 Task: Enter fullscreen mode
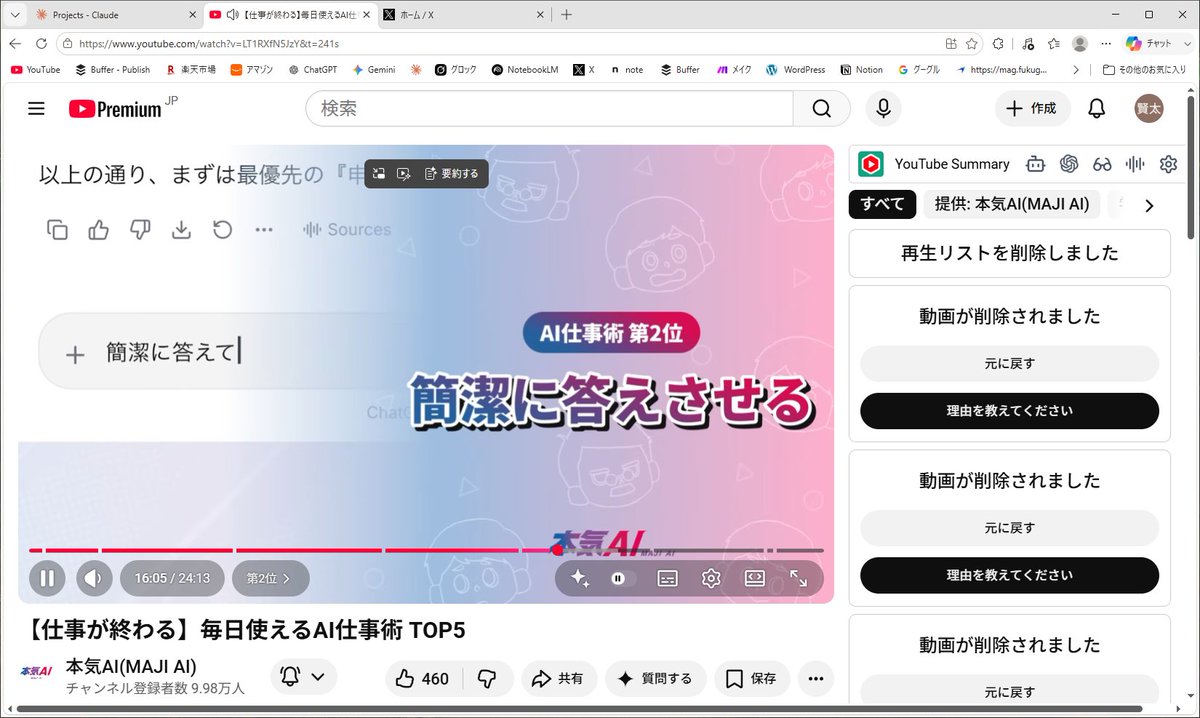click(x=798, y=578)
